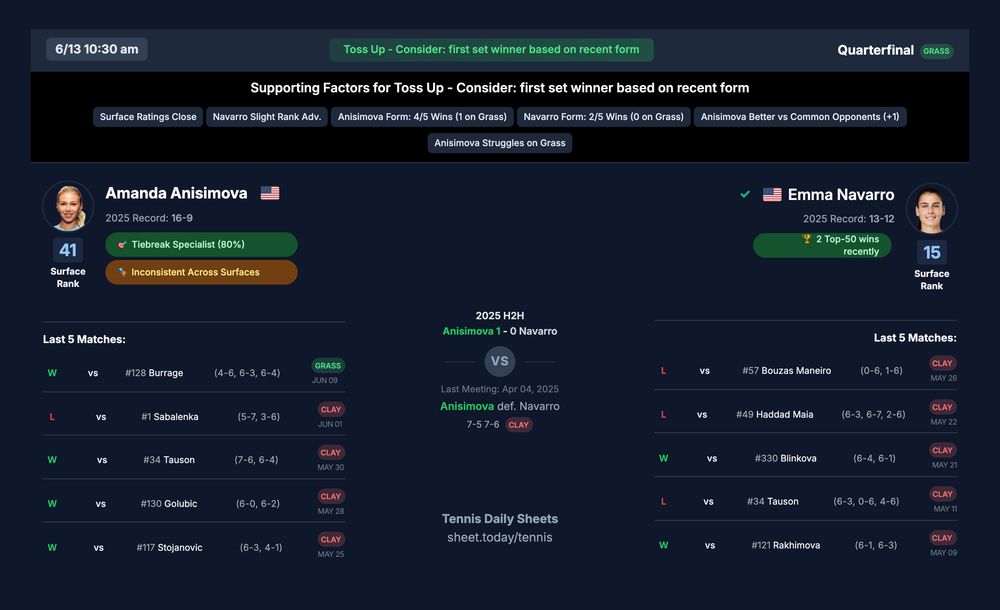This screenshot has height=610, width=1000.
Task: Click the 2025 Record: 13-12 text
Action: pyautogui.click(x=848, y=219)
